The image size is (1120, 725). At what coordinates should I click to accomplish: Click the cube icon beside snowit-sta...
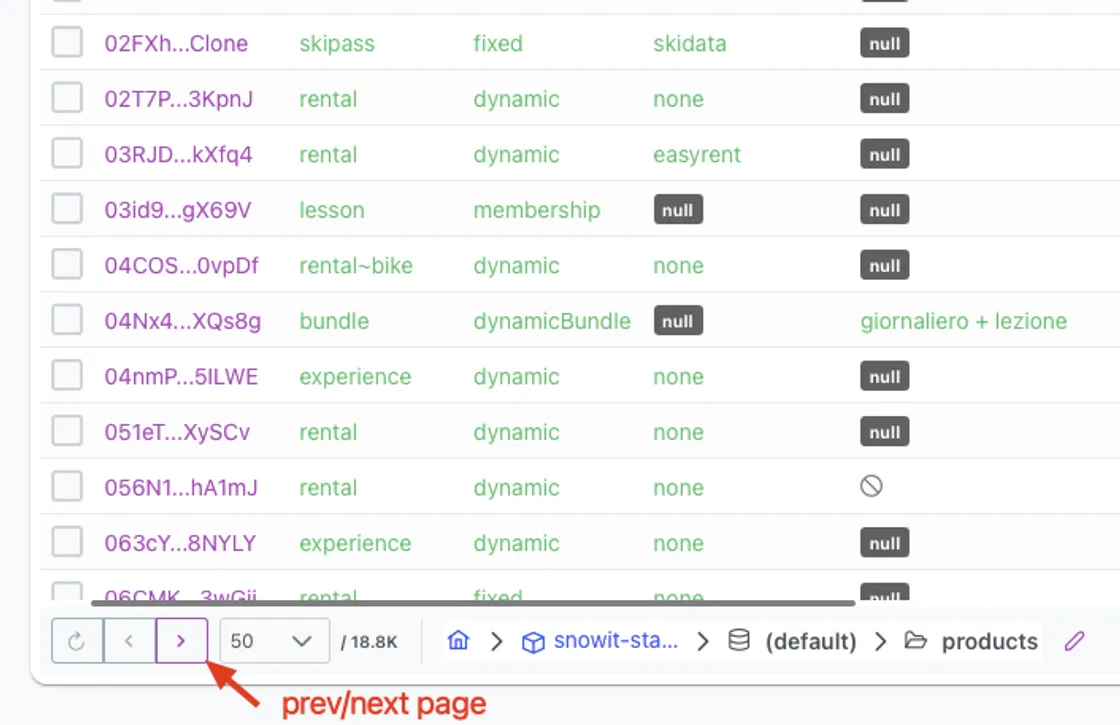[x=533, y=642]
